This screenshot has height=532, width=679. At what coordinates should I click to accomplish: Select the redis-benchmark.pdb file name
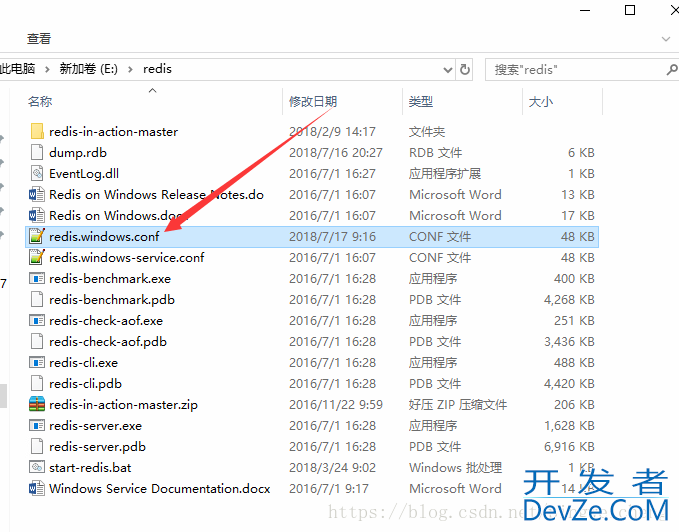(112, 300)
